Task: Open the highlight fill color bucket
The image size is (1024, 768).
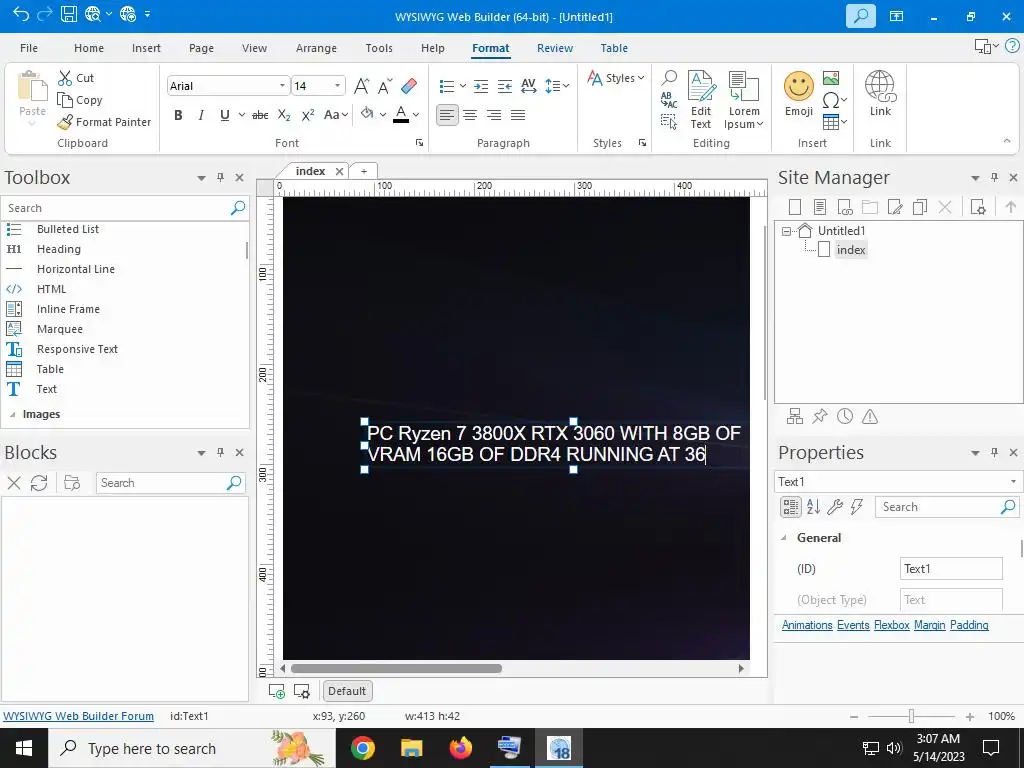Action: coord(367,114)
